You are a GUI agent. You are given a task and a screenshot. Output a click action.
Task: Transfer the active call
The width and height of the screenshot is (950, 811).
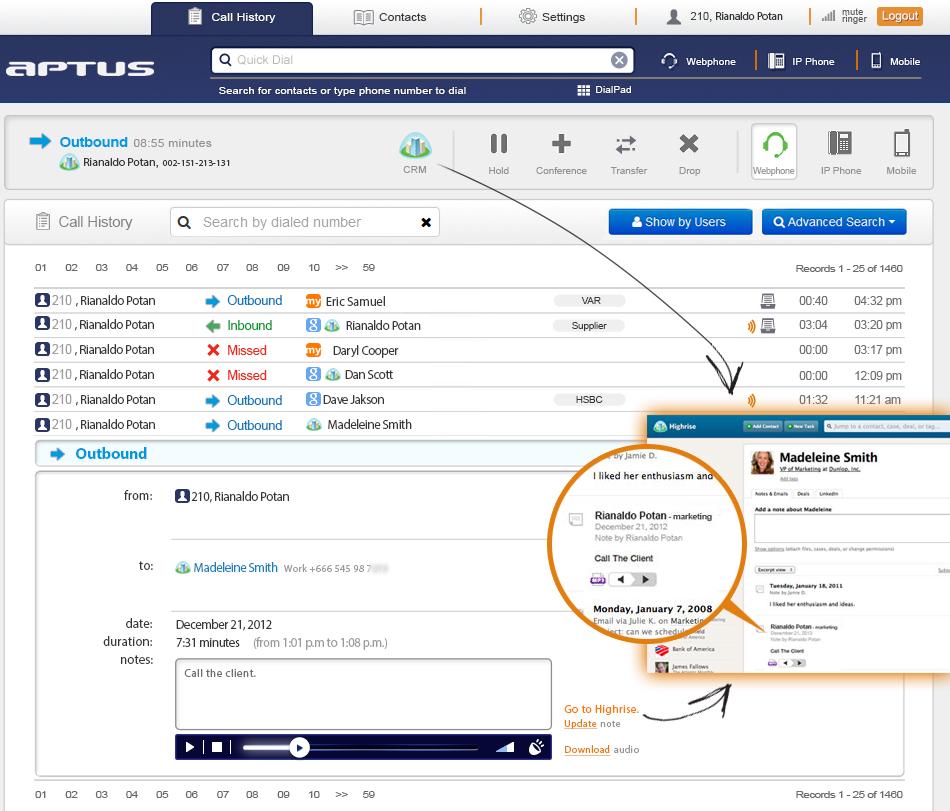[627, 152]
